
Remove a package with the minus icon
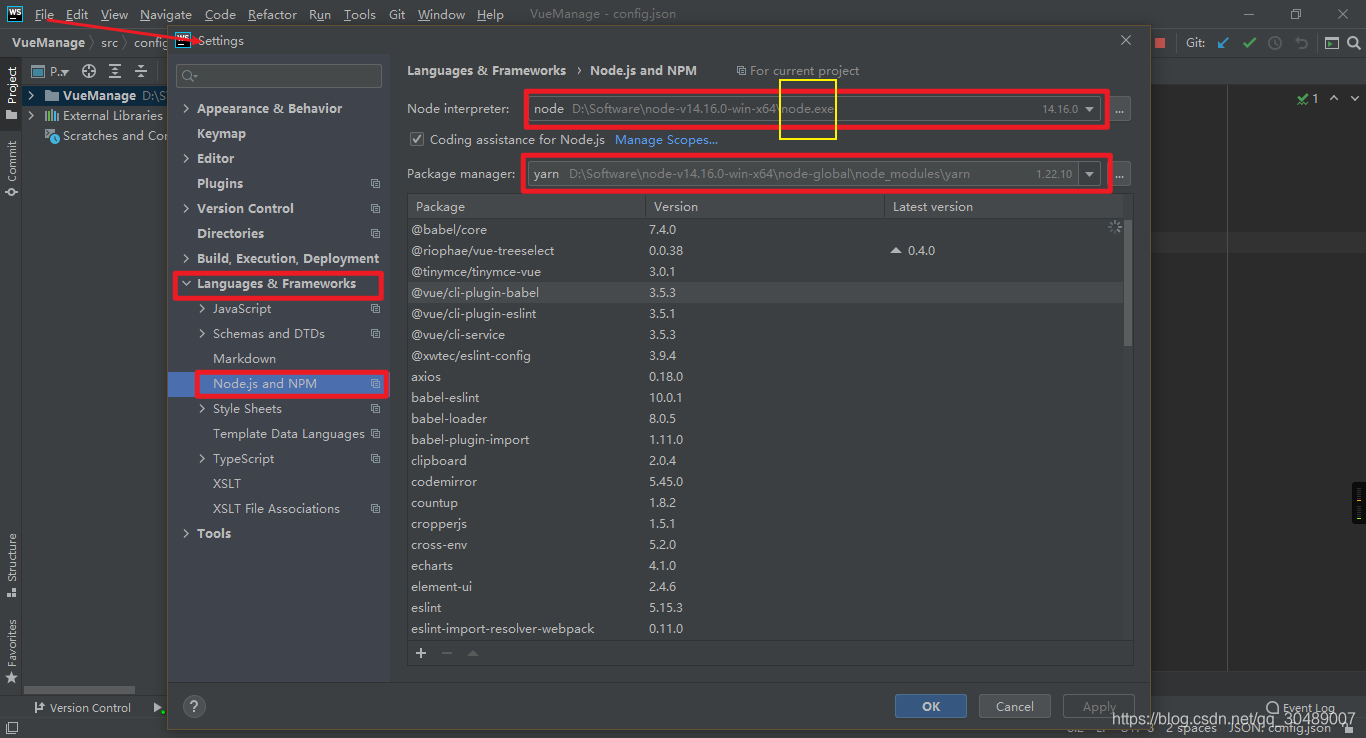click(446, 653)
